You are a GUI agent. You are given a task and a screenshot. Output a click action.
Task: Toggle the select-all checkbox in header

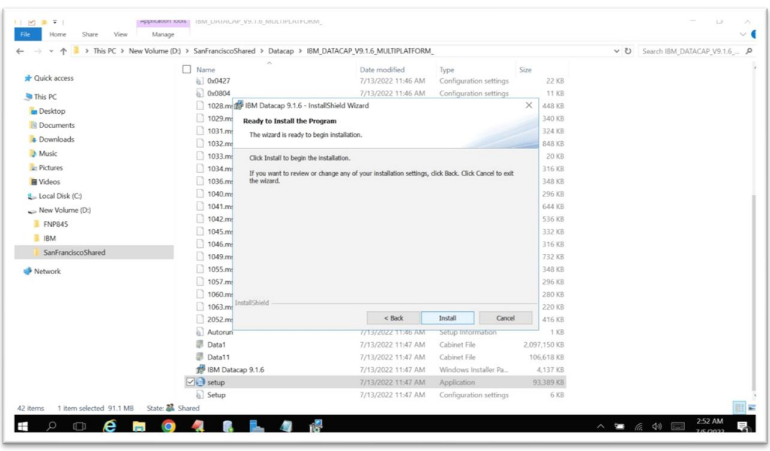(187, 69)
